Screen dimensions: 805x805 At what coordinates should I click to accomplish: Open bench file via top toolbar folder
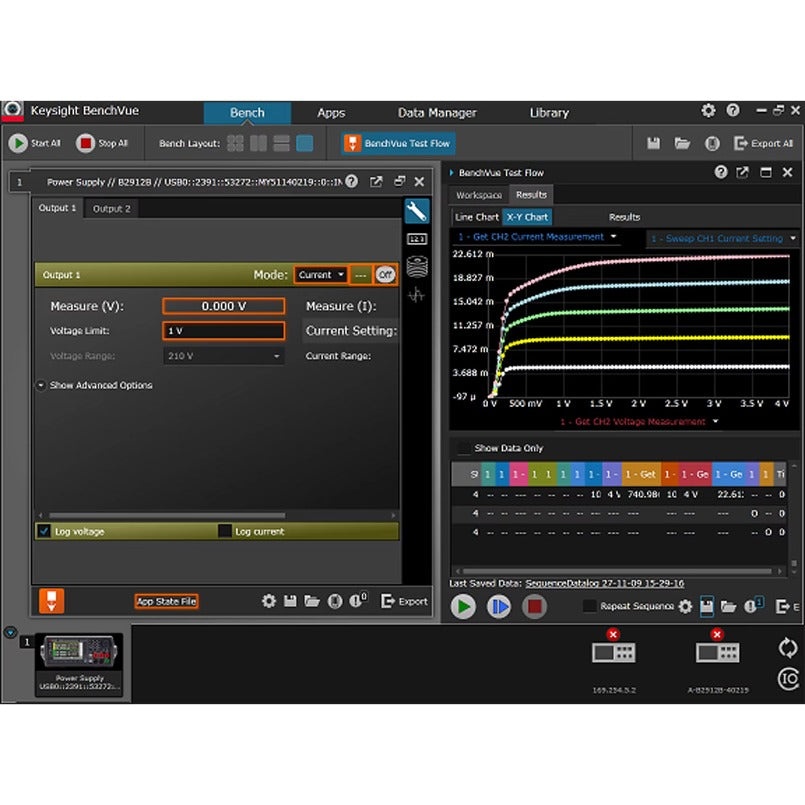[682, 143]
